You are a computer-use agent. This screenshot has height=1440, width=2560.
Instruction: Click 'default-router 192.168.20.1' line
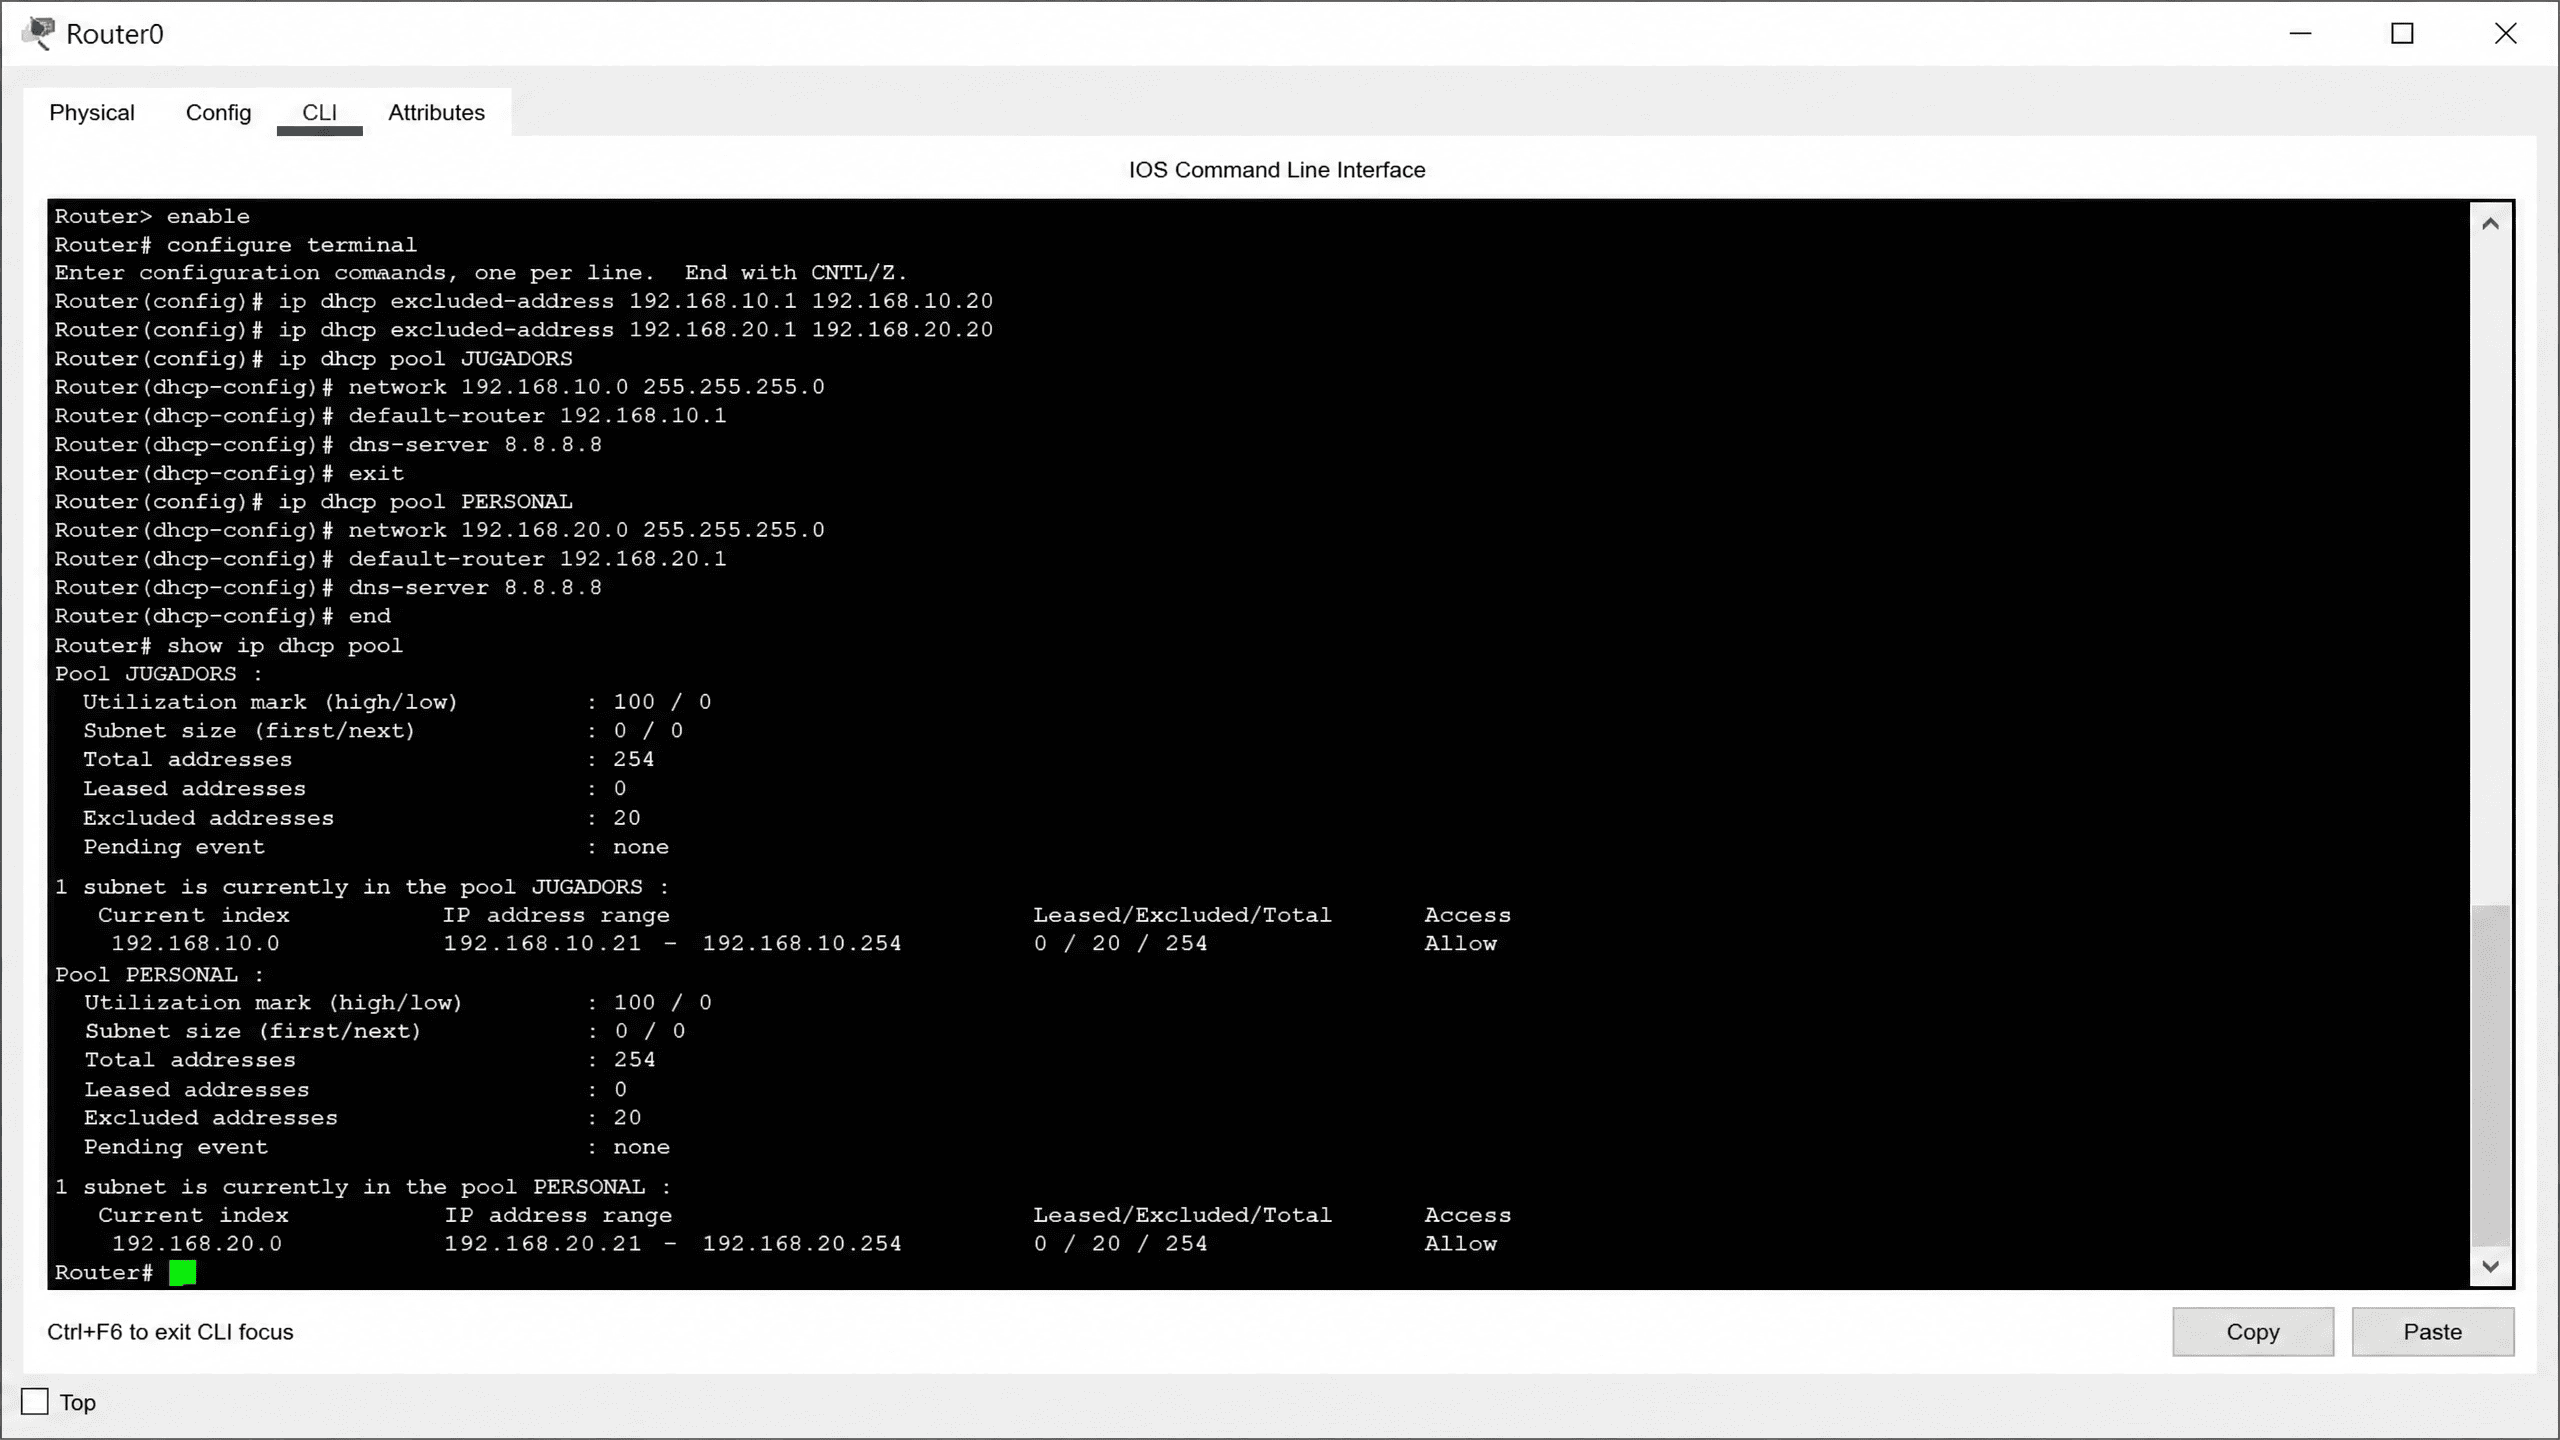pos(391,558)
